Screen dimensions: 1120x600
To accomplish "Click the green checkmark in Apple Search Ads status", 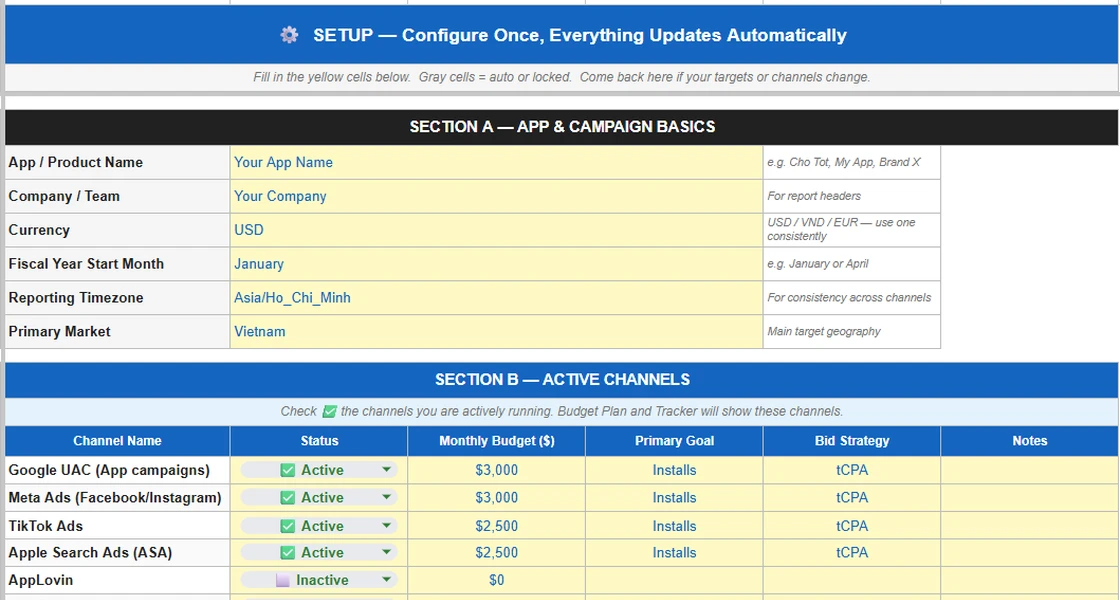I will click(x=287, y=553).
